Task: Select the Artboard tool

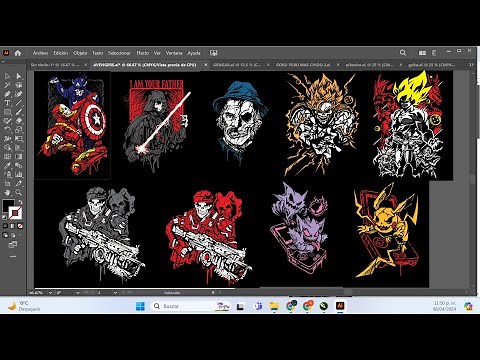Action: [x=7, y=183]
